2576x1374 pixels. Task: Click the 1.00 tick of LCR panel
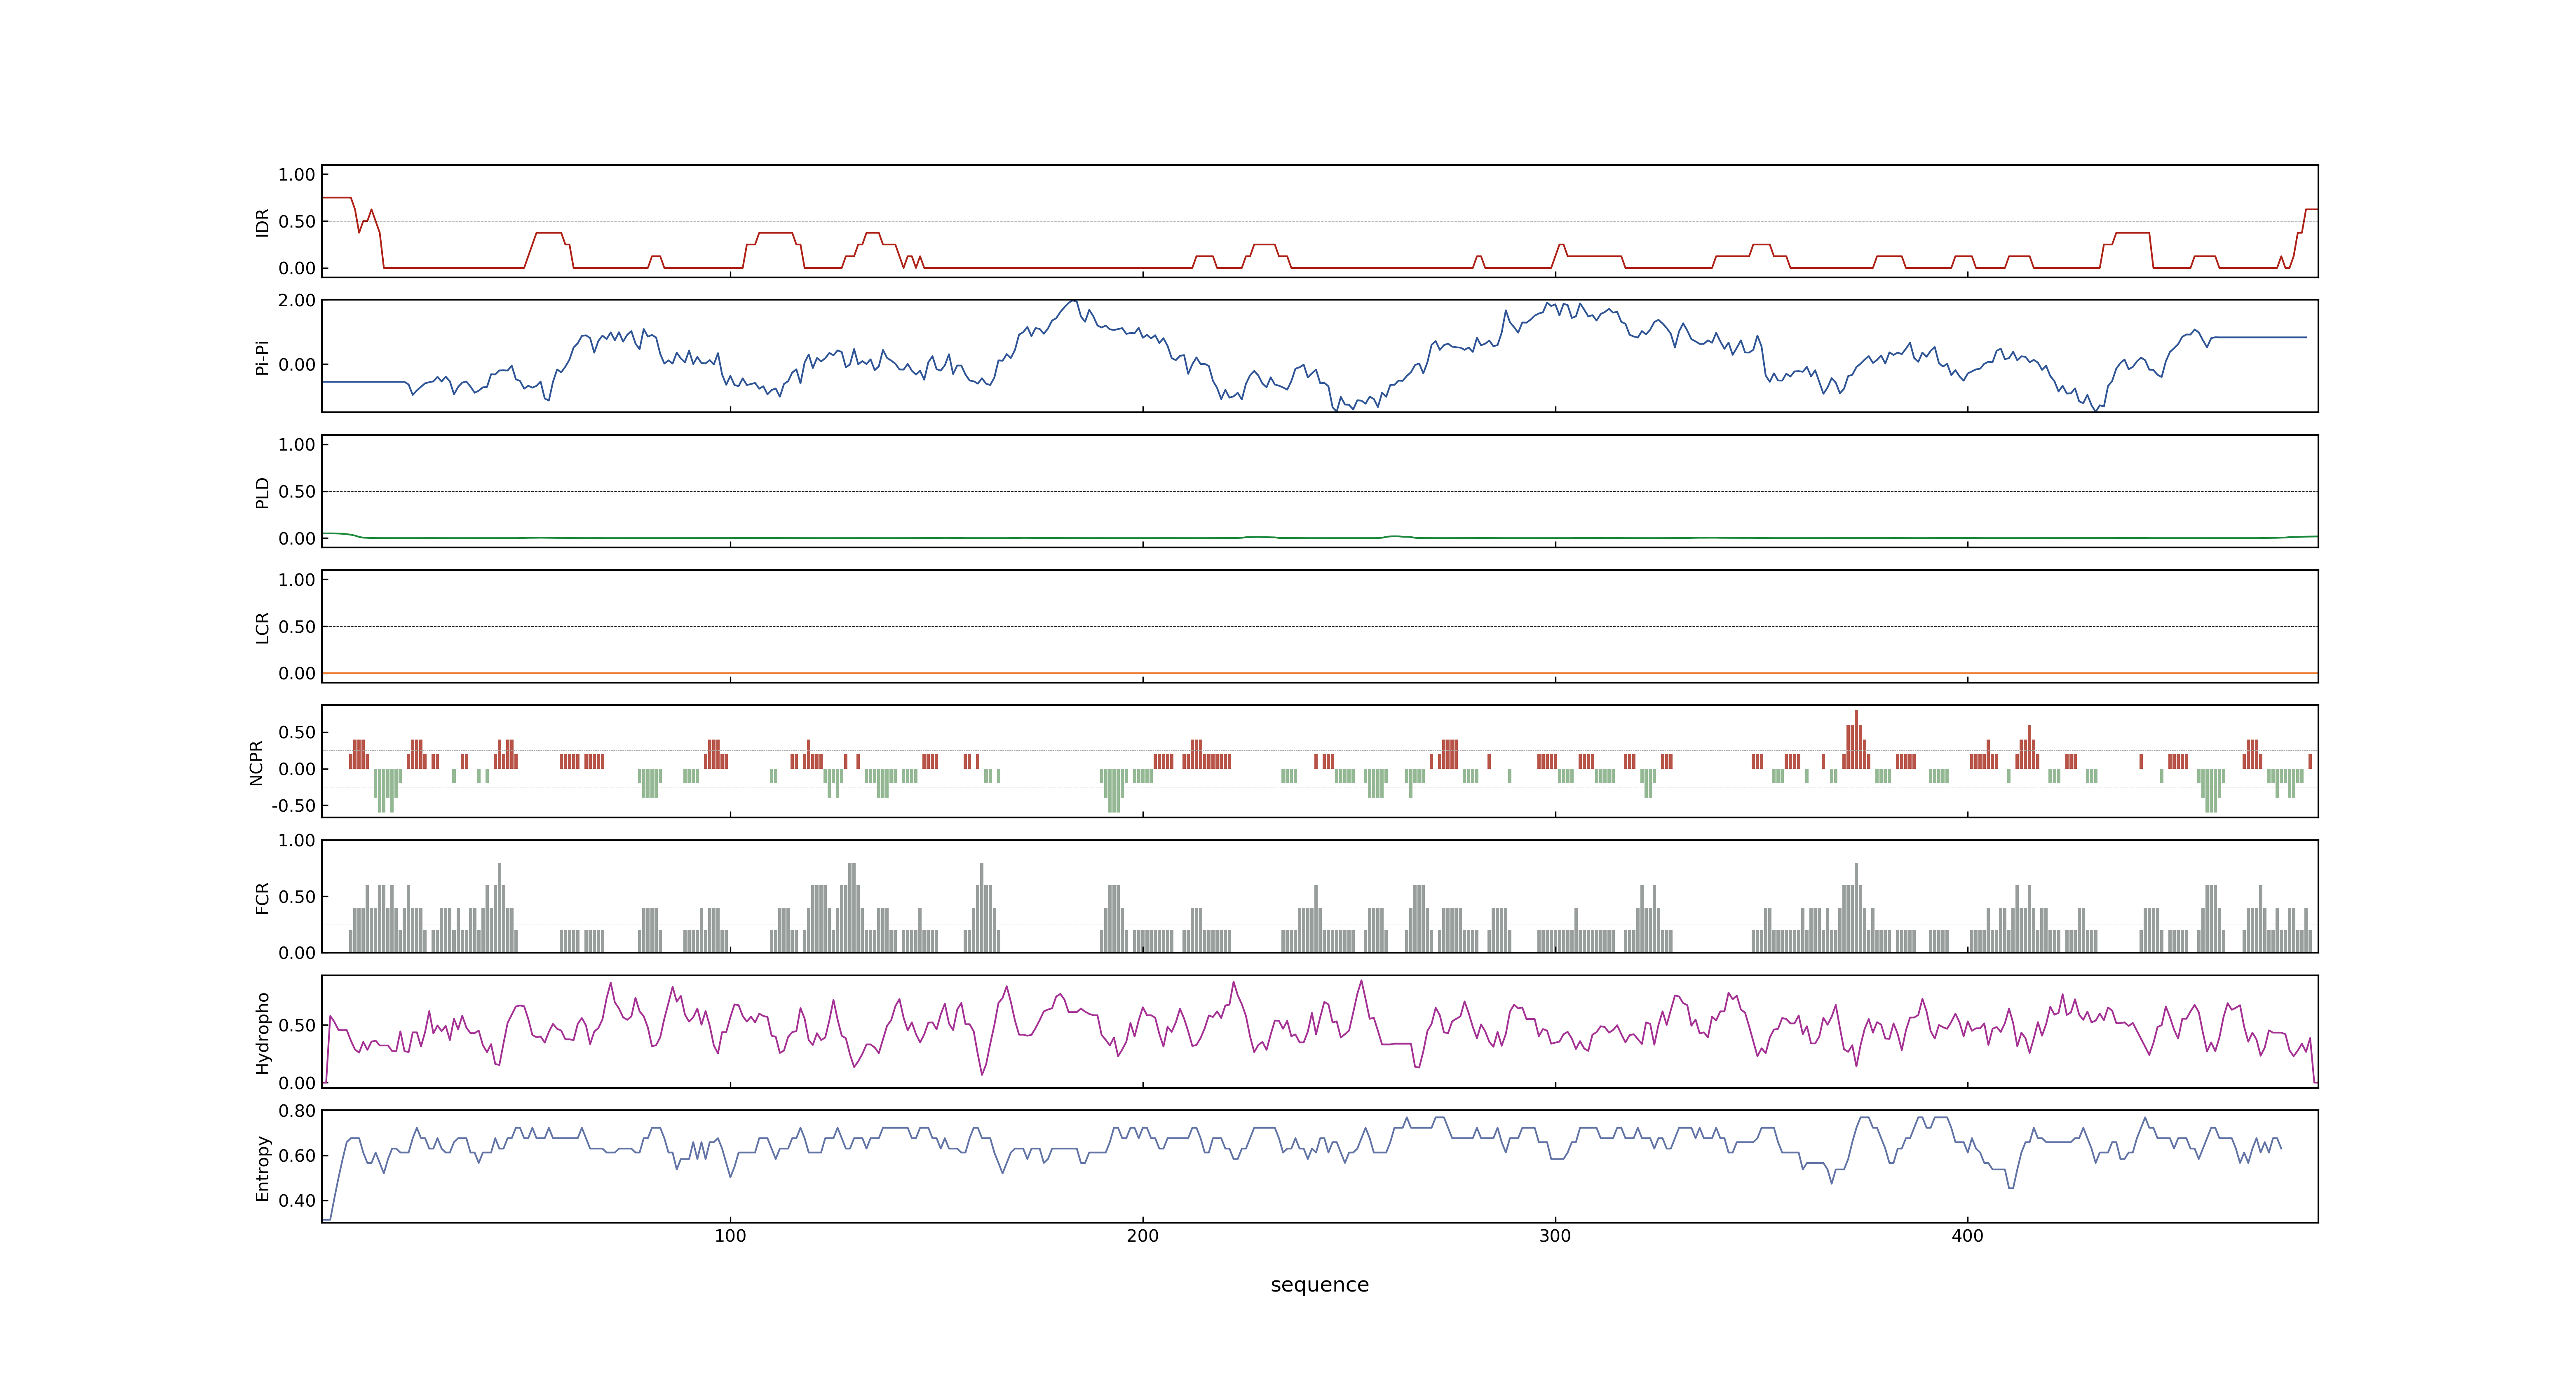(297, 580)
